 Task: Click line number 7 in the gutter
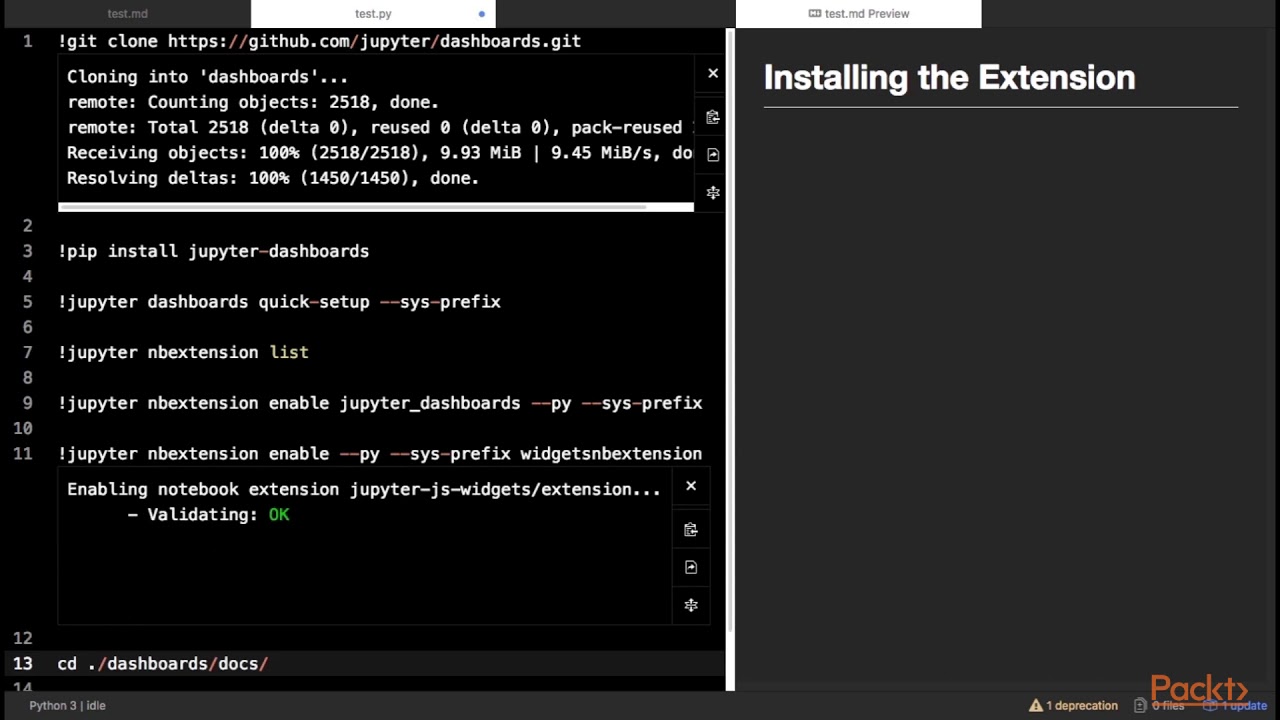click(28, 352)
